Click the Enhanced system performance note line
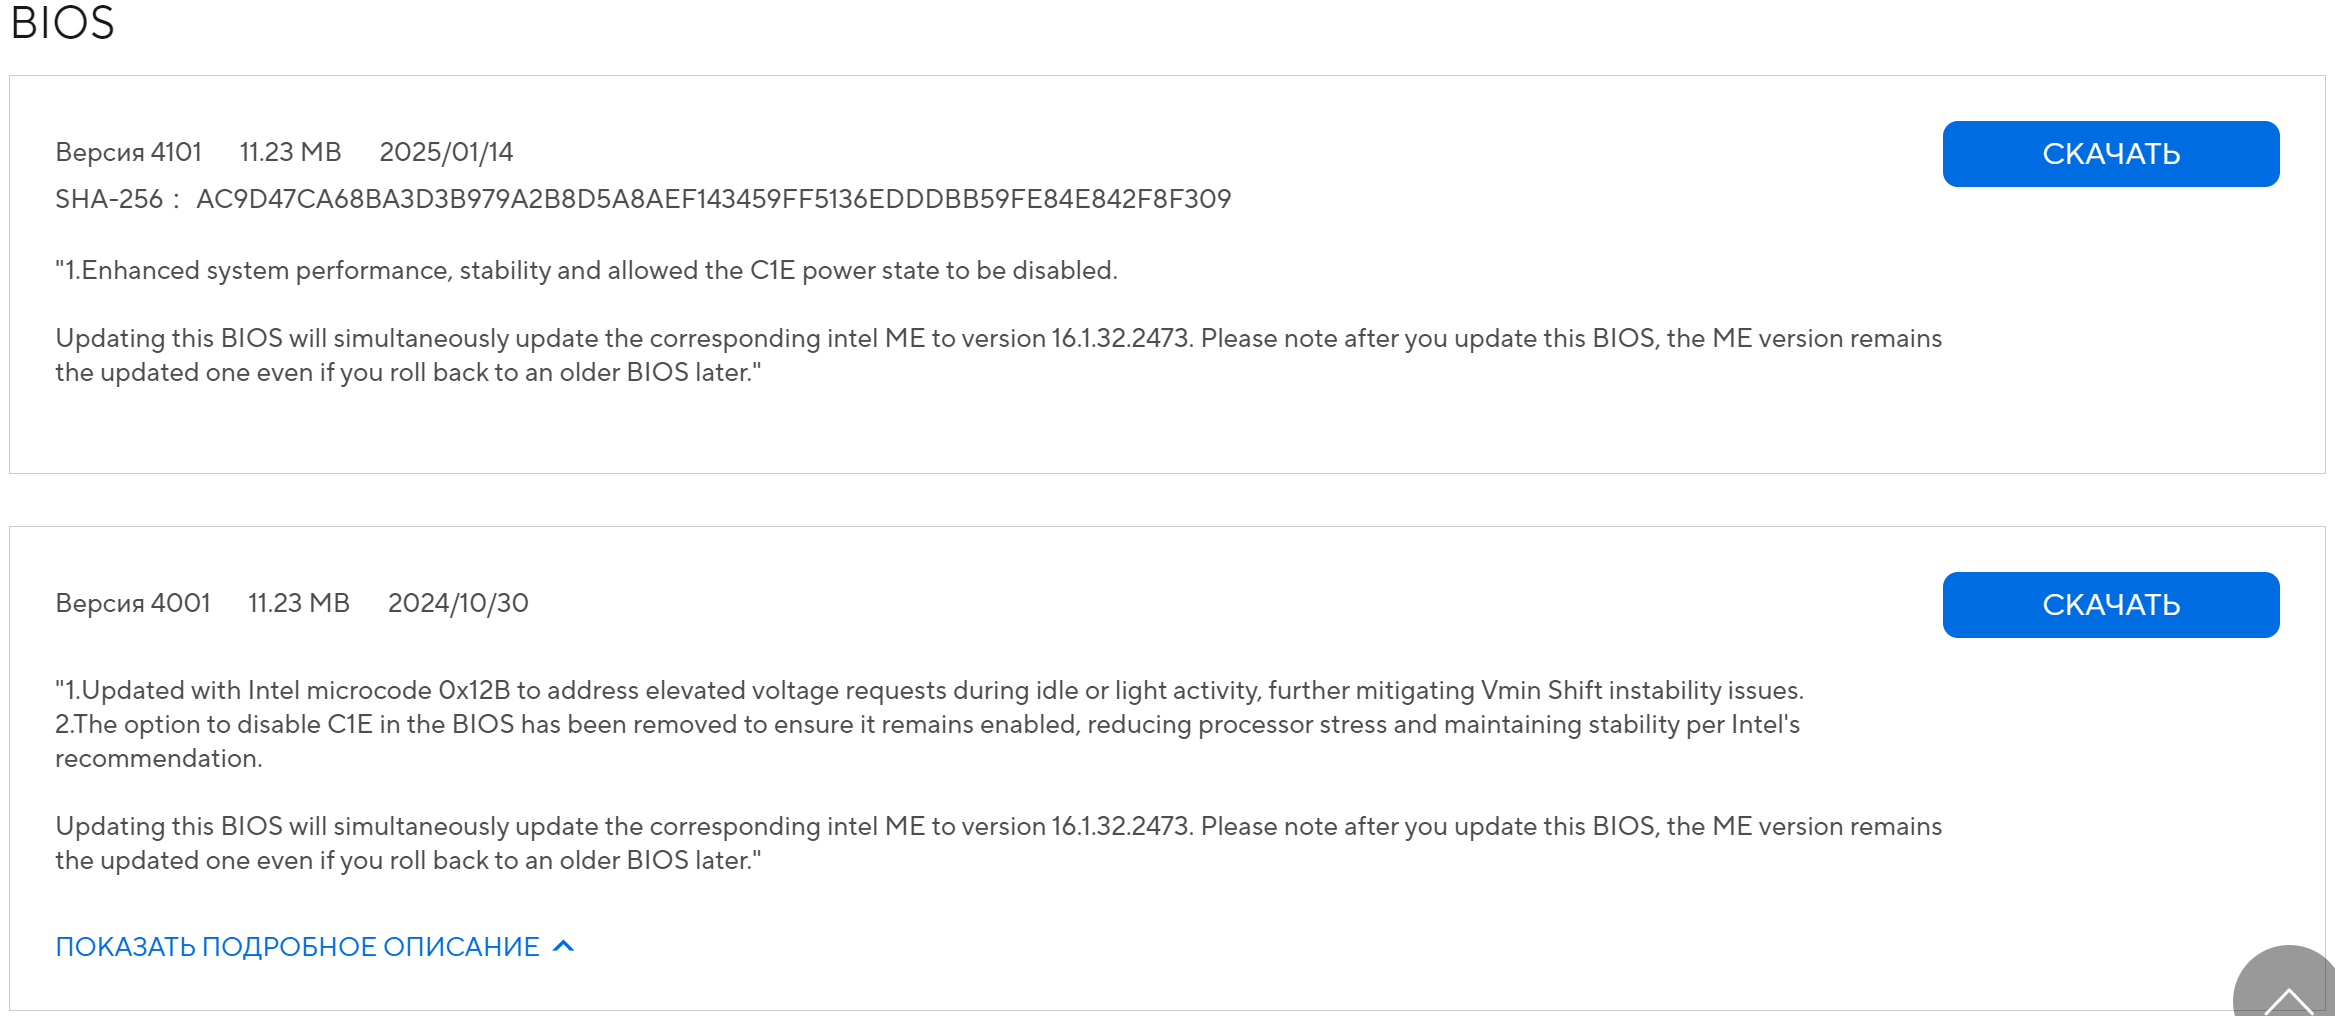The height and width of the screenshot is (1016, 2335). click(586, 270)
